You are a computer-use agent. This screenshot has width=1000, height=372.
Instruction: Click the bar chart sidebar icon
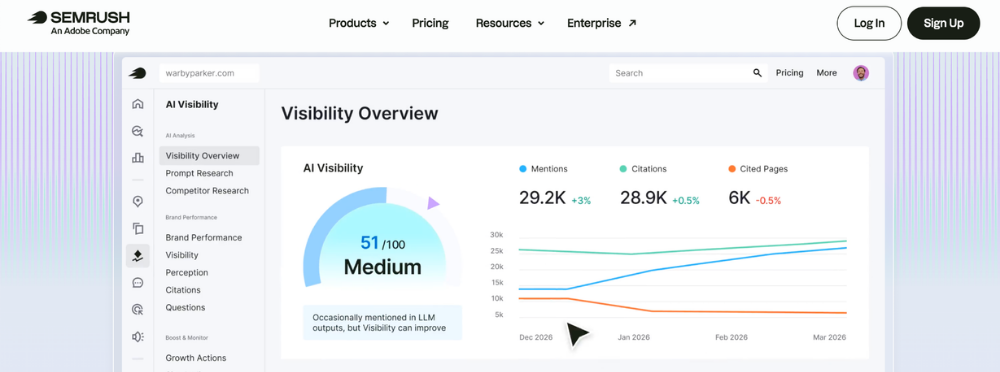(138, 157)
